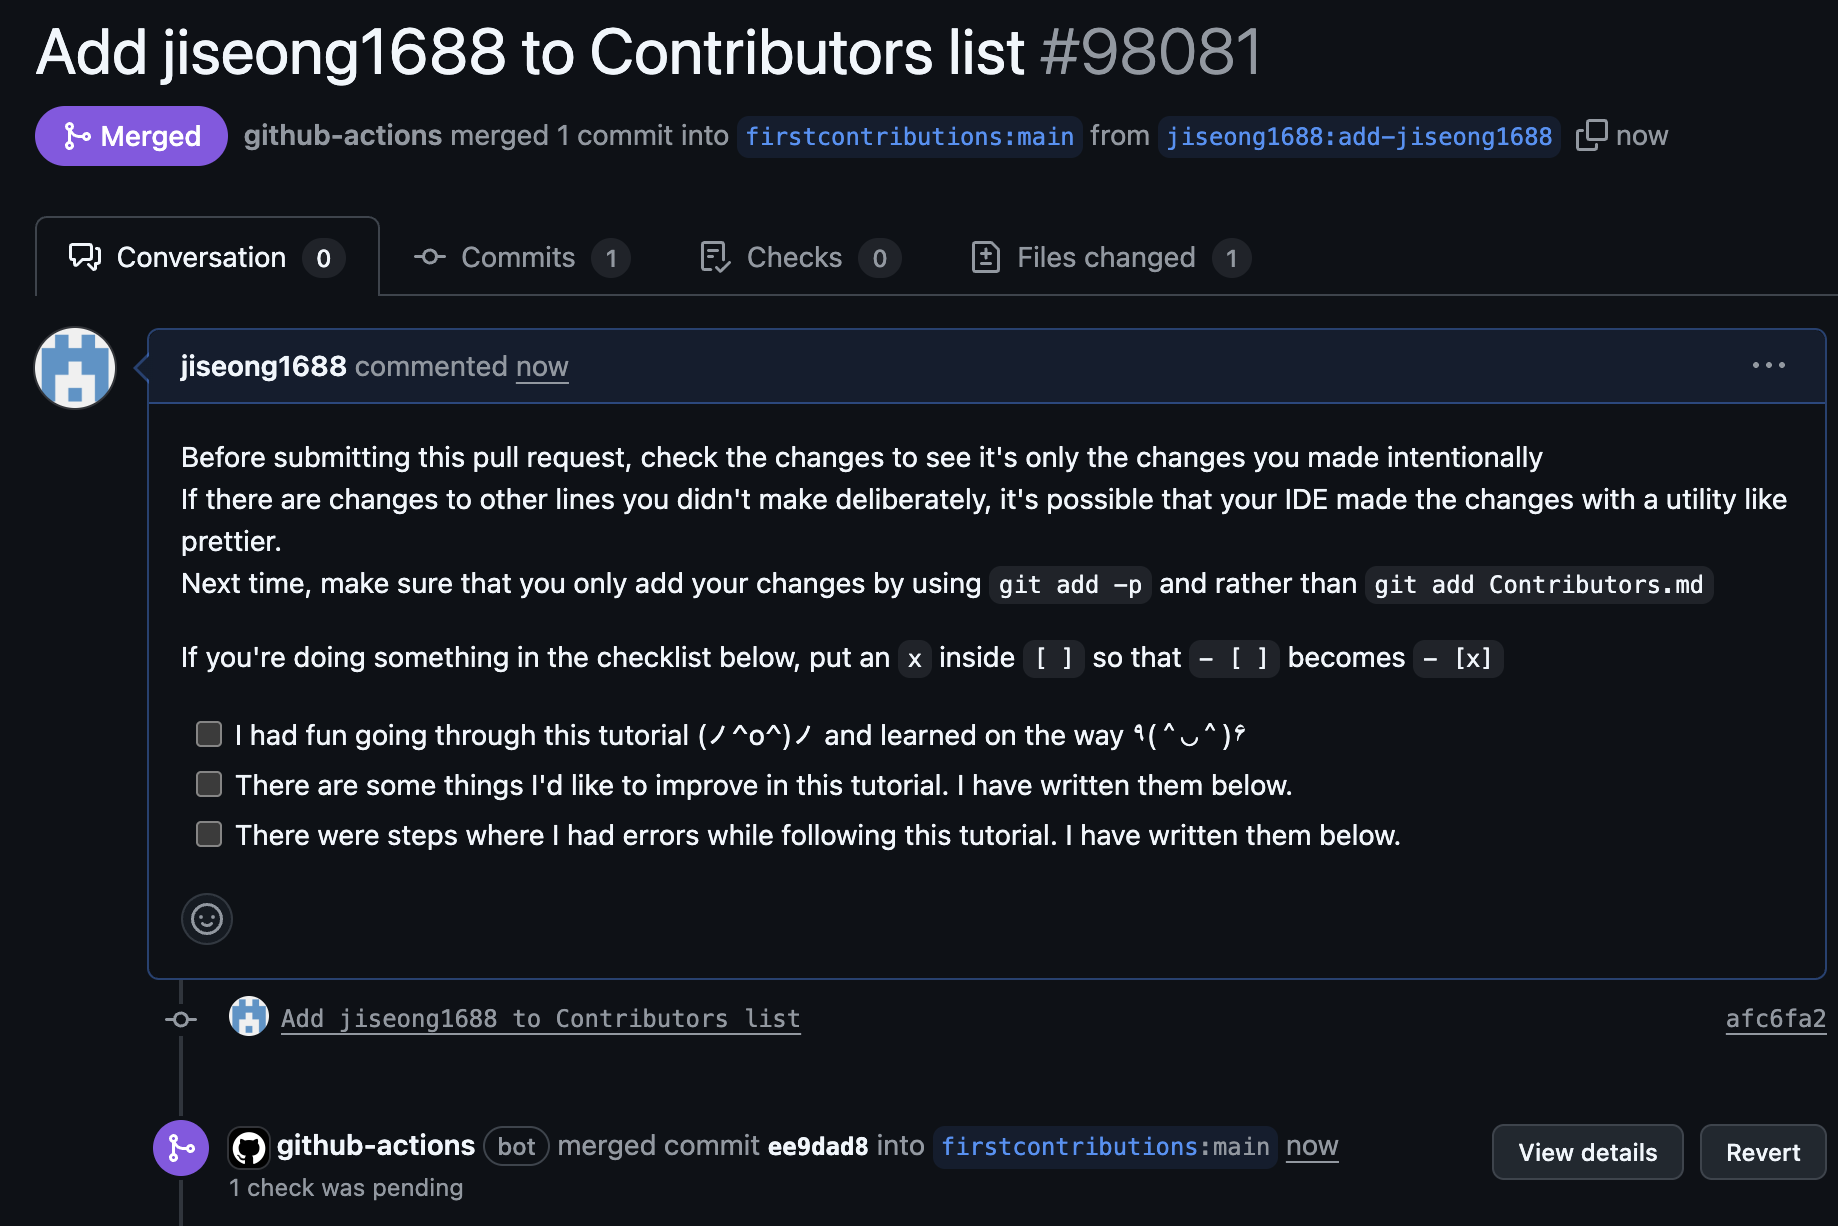Copy head branch name icon
1838x1226 pixels.
pos(1591,135)
